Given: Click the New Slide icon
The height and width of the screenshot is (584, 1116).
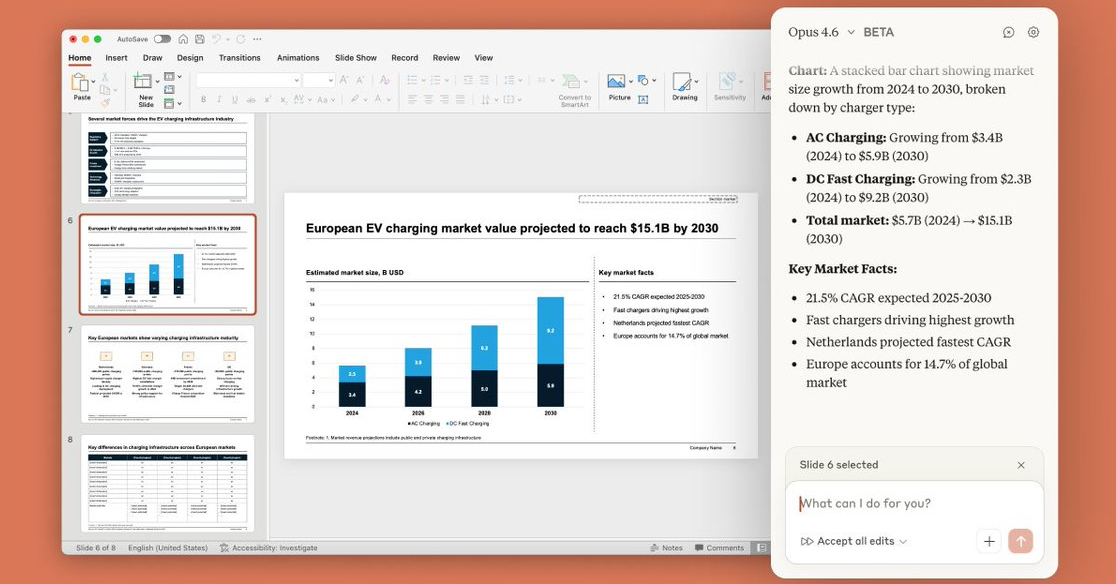Looking at the screenshot, I should click(145, 84).
